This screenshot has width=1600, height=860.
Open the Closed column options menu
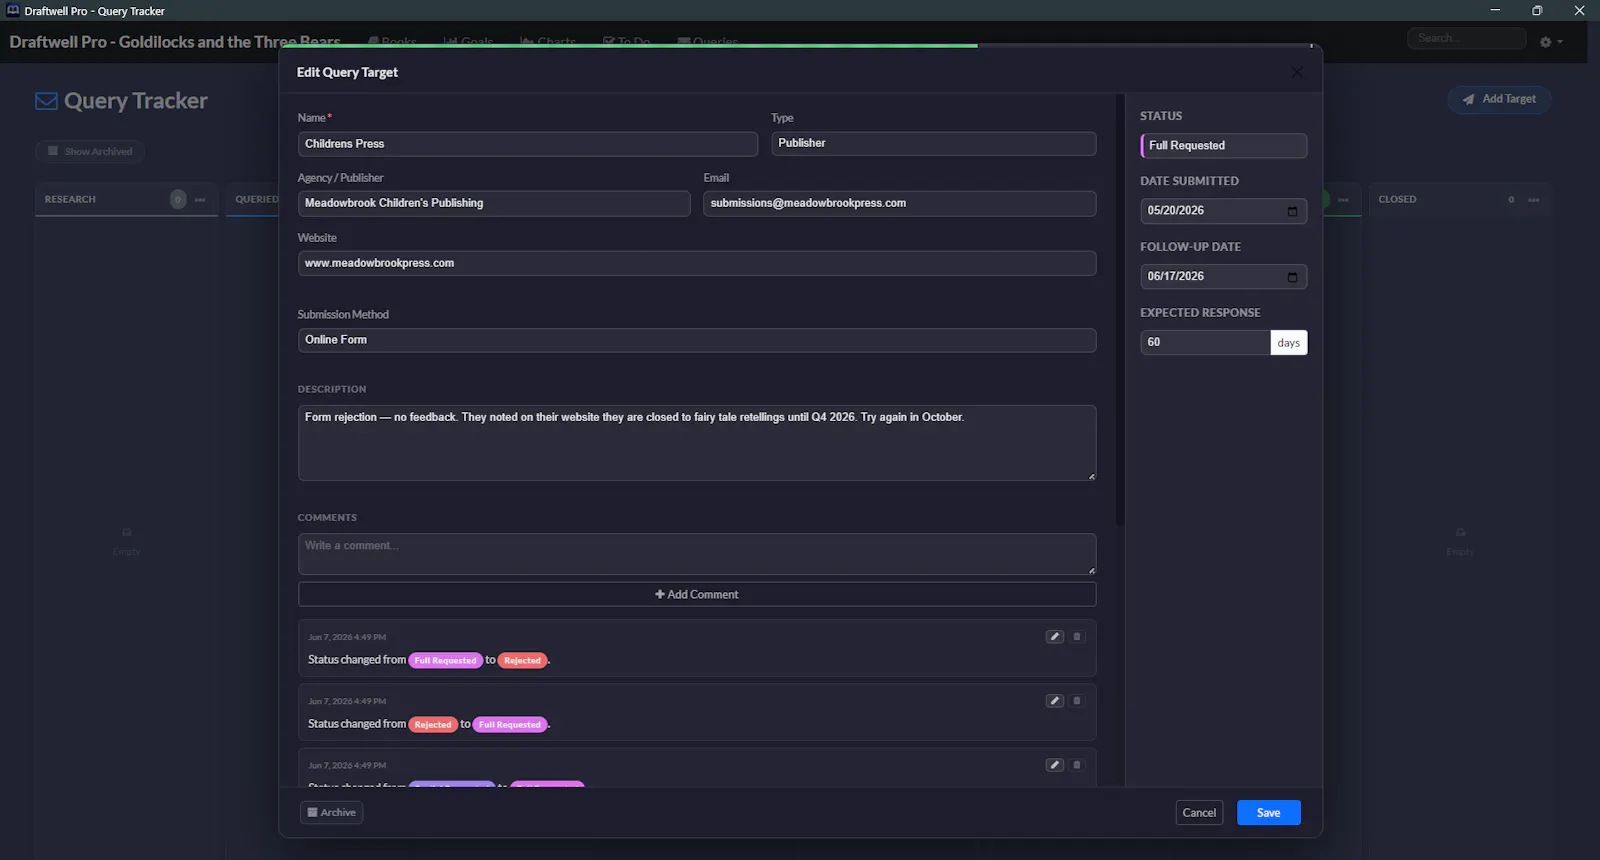click(1534, 200)
